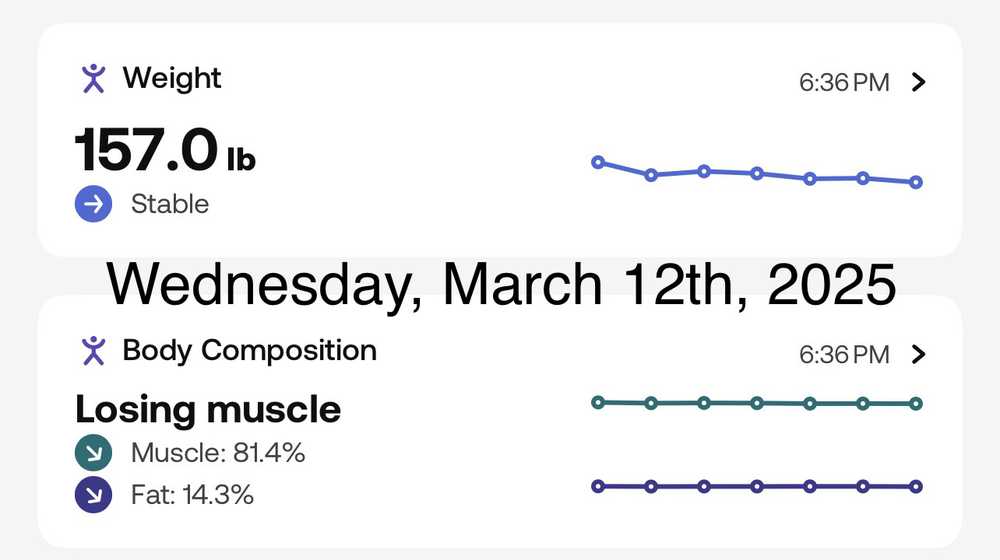
Task: Tap the last point on weight chart
Action: point(916,182)
